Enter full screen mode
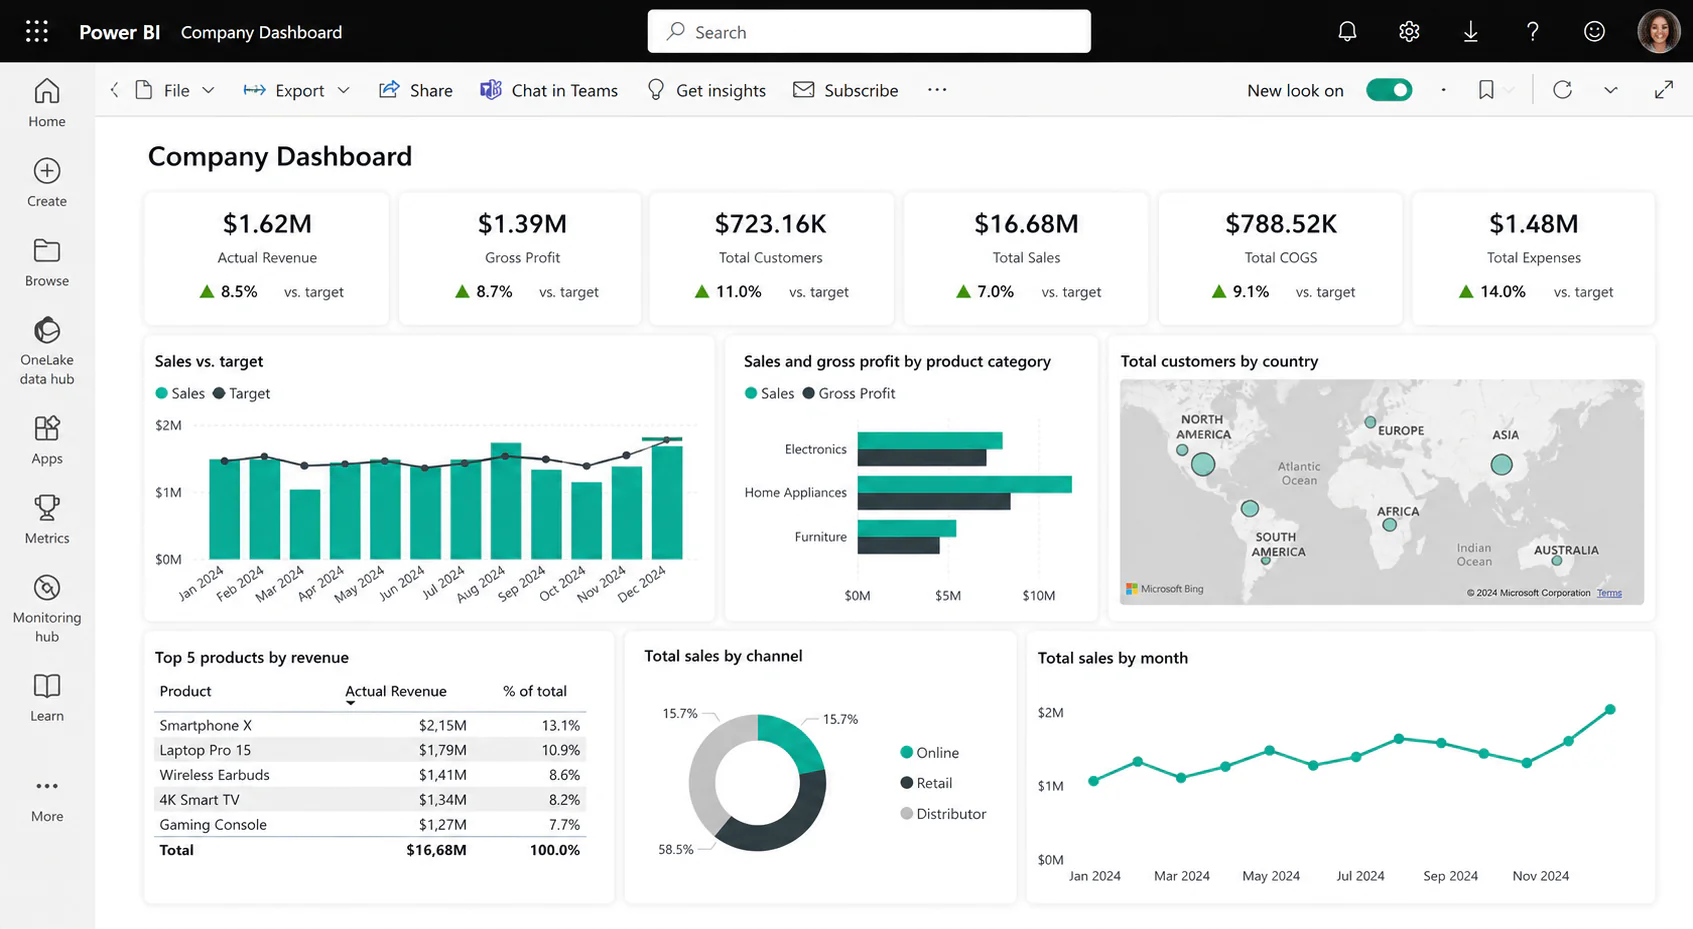 tap(1664, 90)
